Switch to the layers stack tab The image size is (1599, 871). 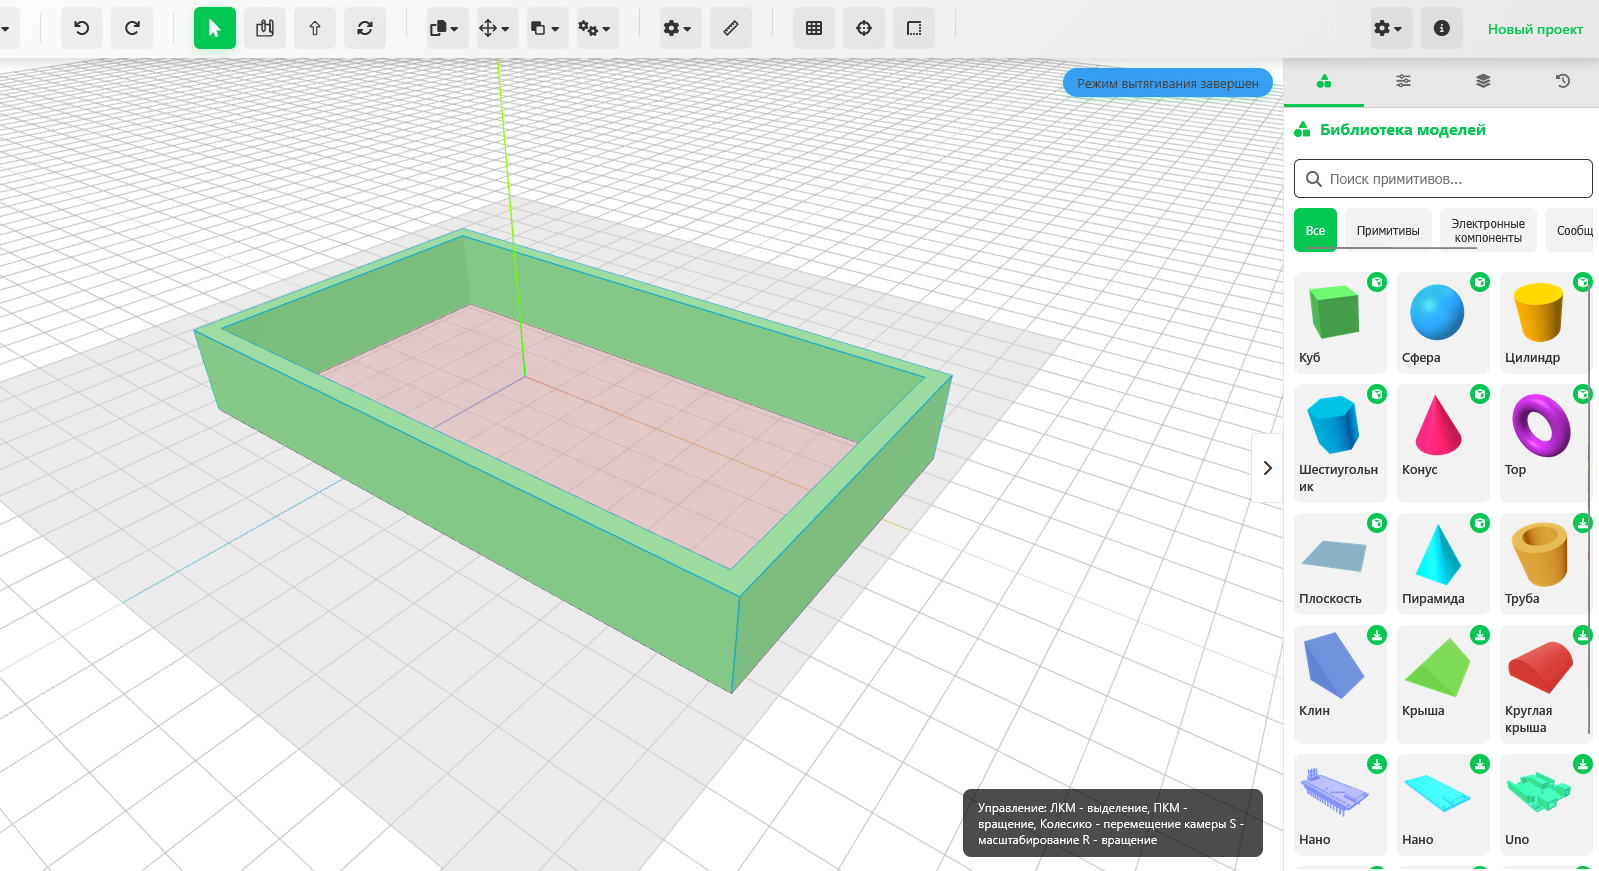[1483, 81]
